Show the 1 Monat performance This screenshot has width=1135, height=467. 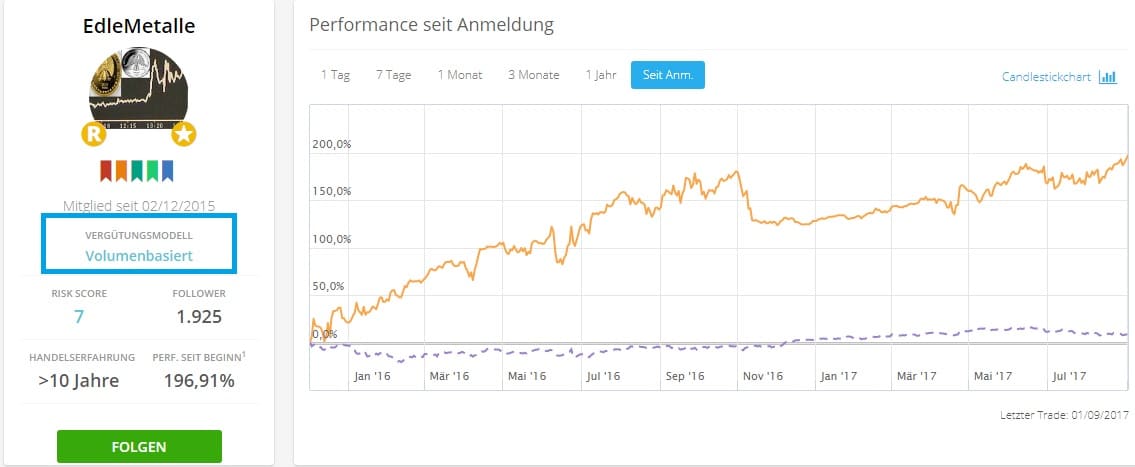pos(460,75)
